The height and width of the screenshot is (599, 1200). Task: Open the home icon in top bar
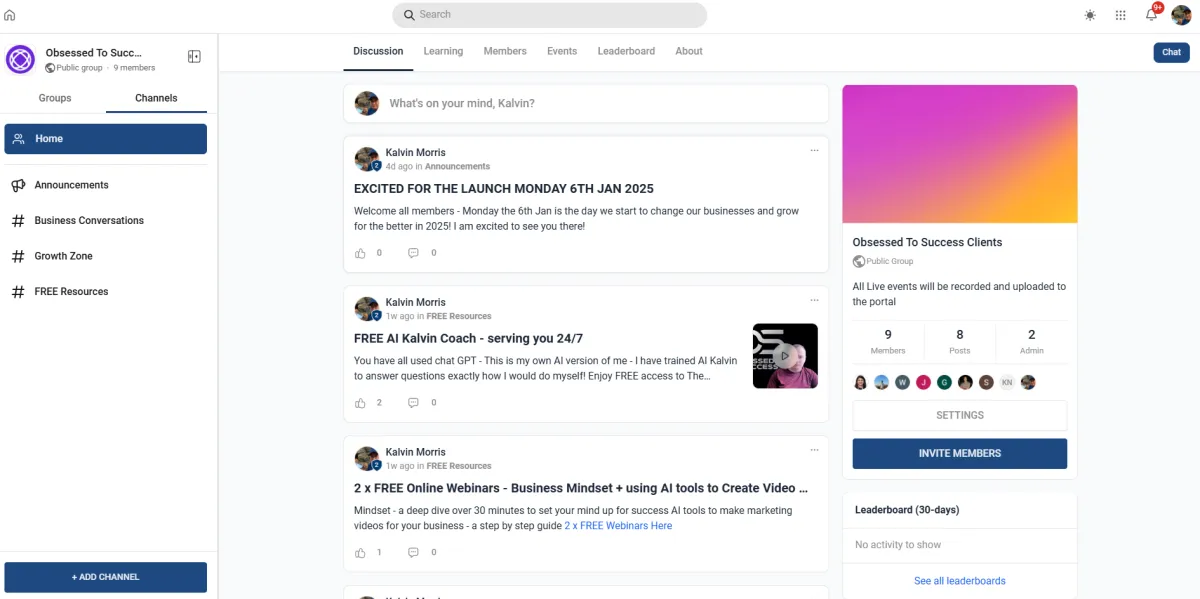point(10,15)
